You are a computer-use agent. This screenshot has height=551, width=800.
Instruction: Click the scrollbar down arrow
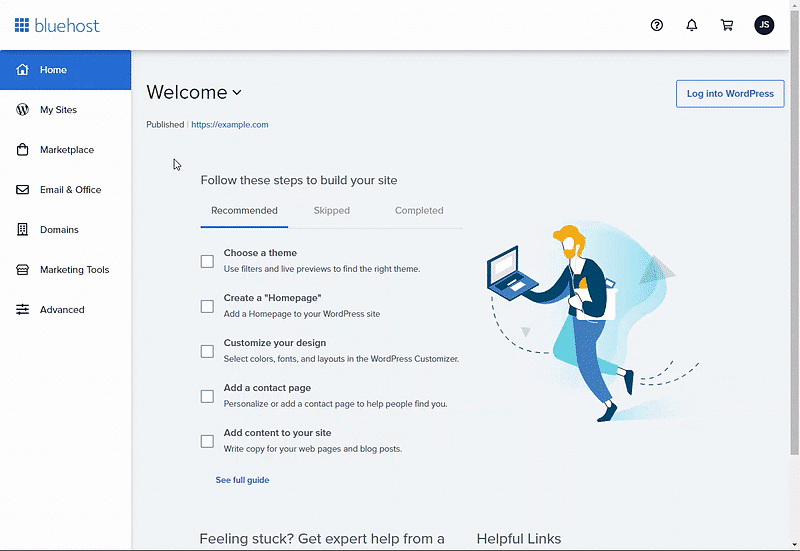pyautogui.click(x=794, y=545)
